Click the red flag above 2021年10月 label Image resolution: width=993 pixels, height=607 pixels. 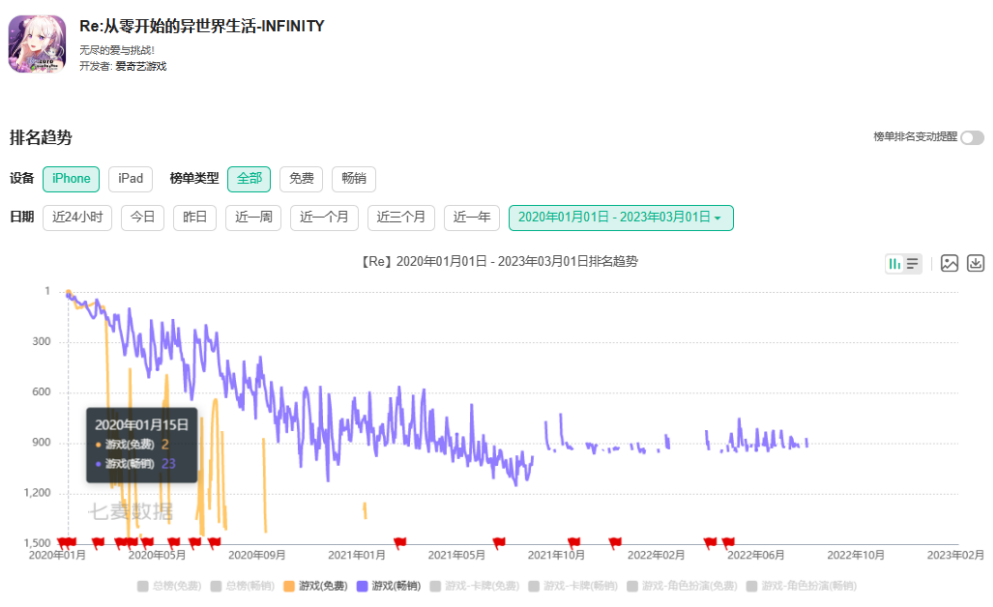pos(574,542)
